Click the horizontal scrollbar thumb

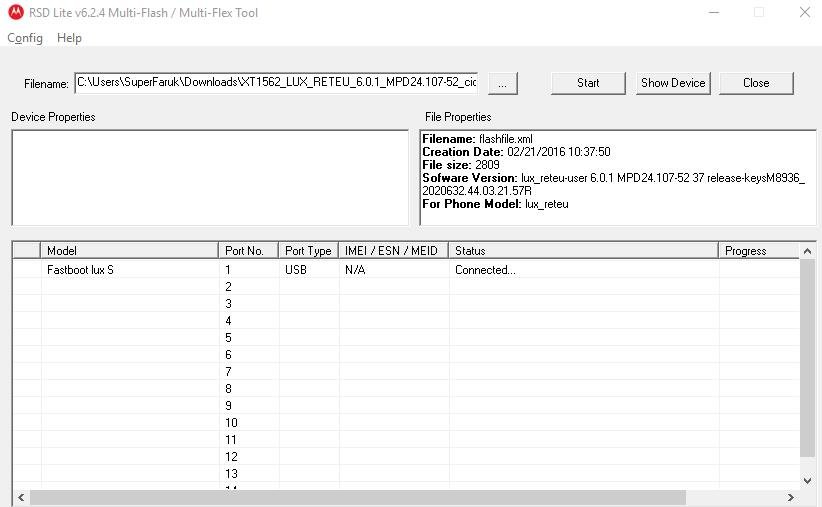pyautogui.click(x=358, y=497)
